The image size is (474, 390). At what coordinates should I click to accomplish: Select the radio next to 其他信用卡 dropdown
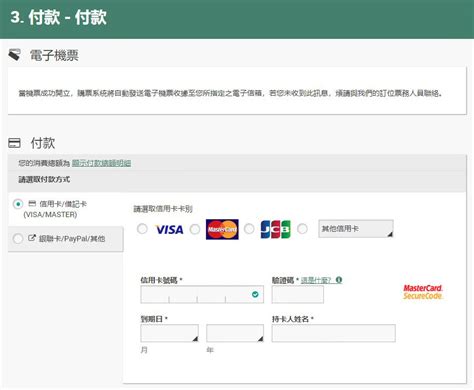[302, 229]
